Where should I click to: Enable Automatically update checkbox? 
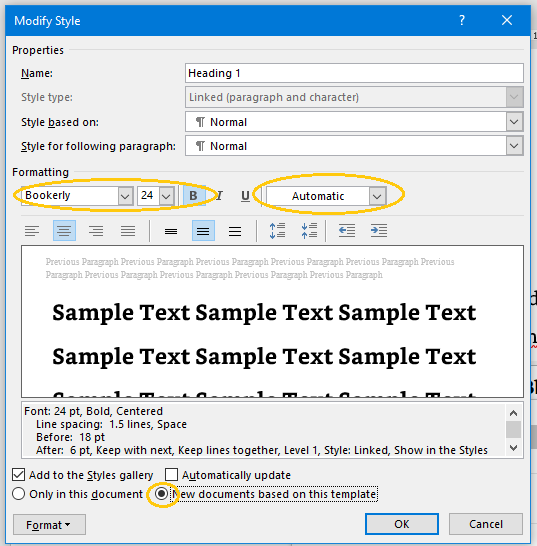[171, 475]
